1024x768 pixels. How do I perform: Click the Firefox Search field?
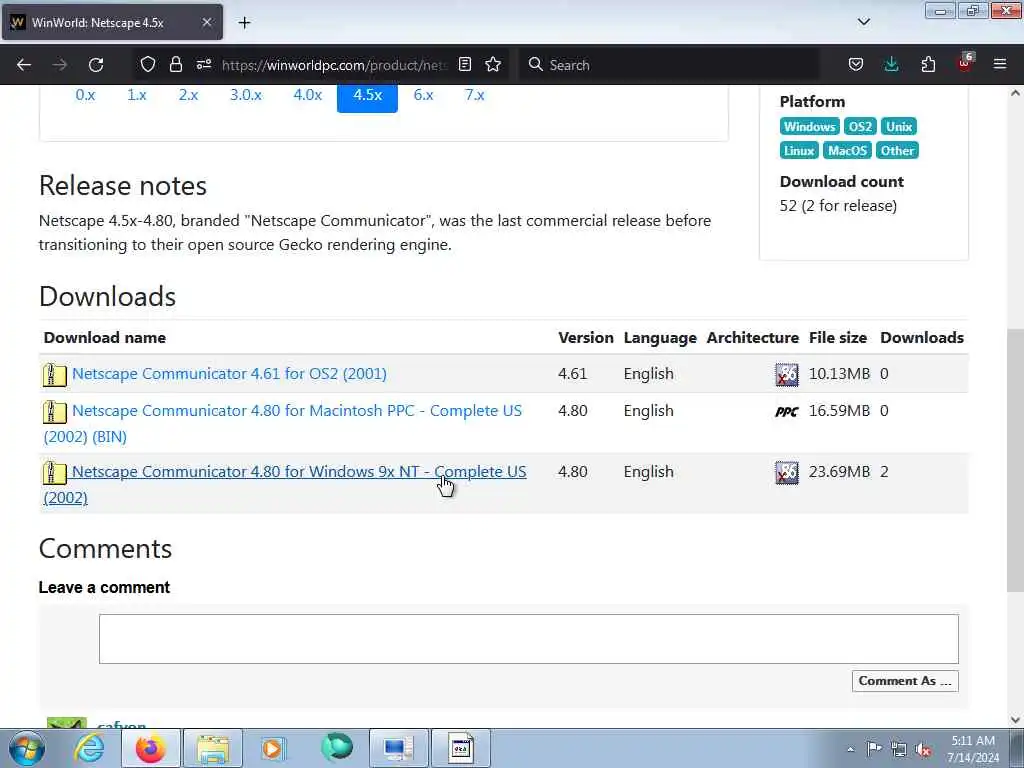[x=669, y=65]
